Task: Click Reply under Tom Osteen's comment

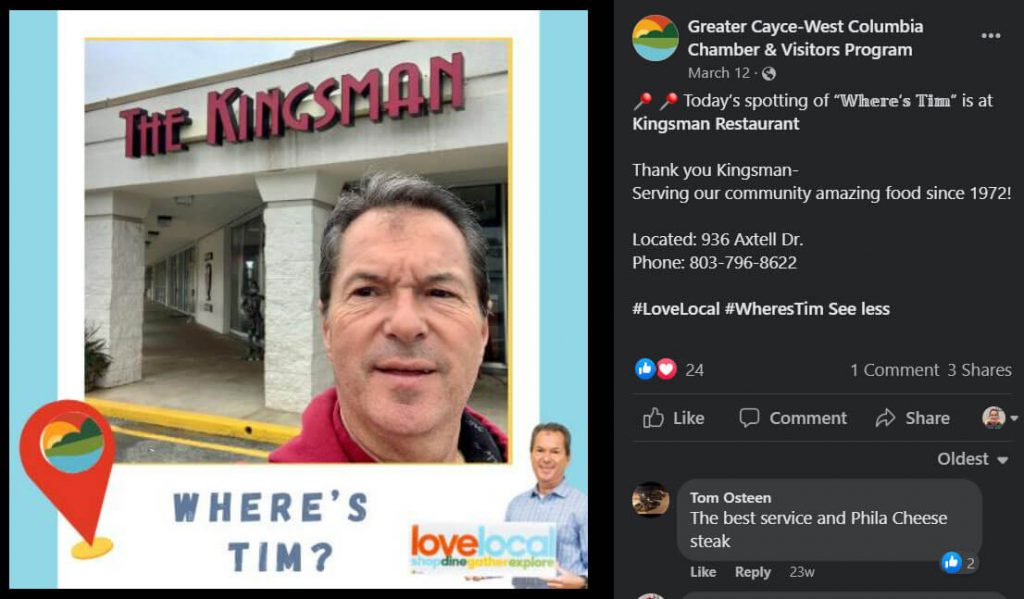Action: 752,572
